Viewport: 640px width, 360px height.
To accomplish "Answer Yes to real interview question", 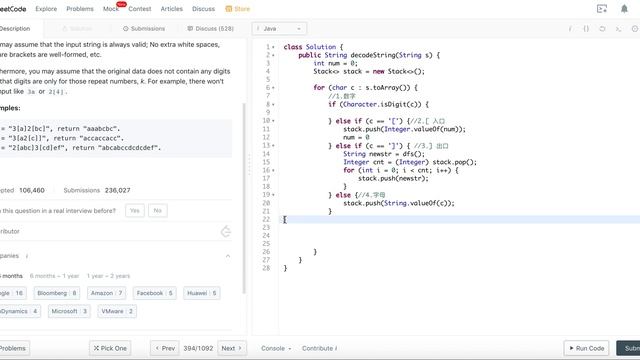I will (135, 211).
